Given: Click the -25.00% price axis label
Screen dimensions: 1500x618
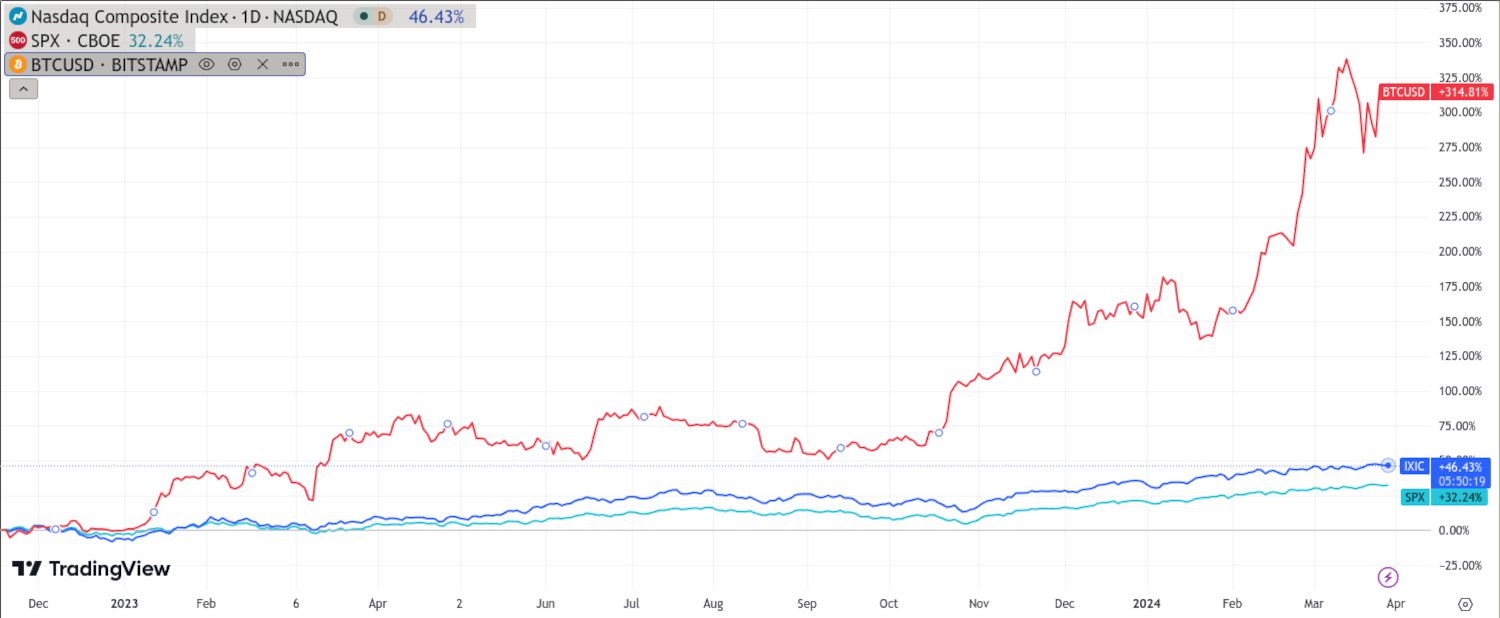Looking at the screenshot, I should tap(1462, 565).
